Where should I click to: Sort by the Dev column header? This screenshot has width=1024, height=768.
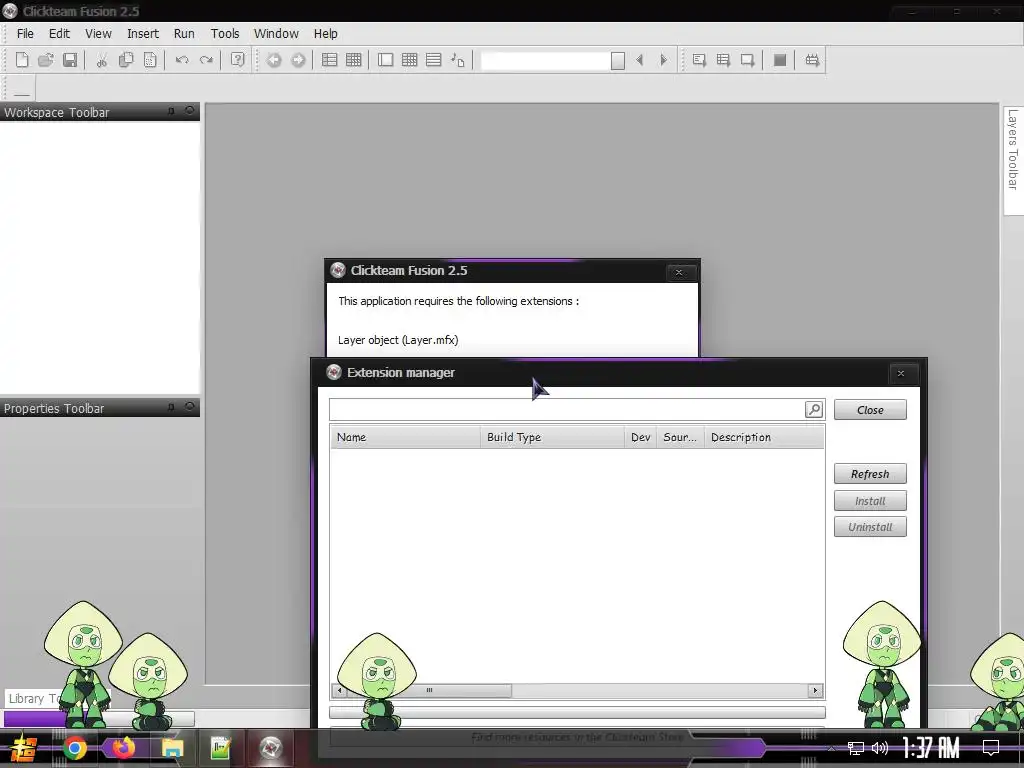click(641, 437)
